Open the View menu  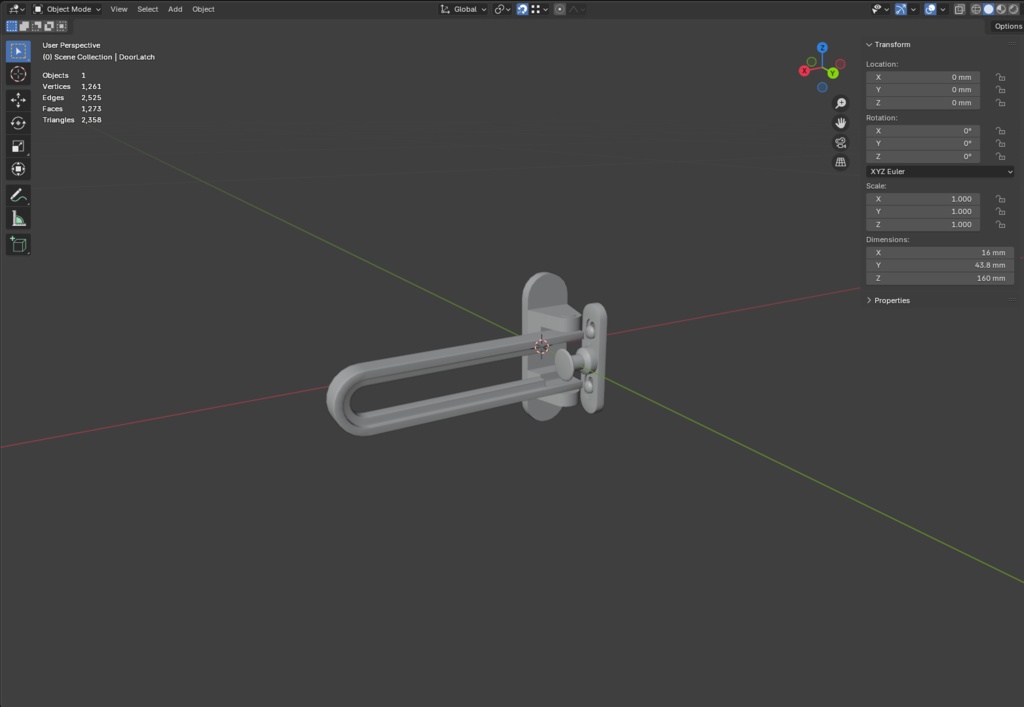119,9
